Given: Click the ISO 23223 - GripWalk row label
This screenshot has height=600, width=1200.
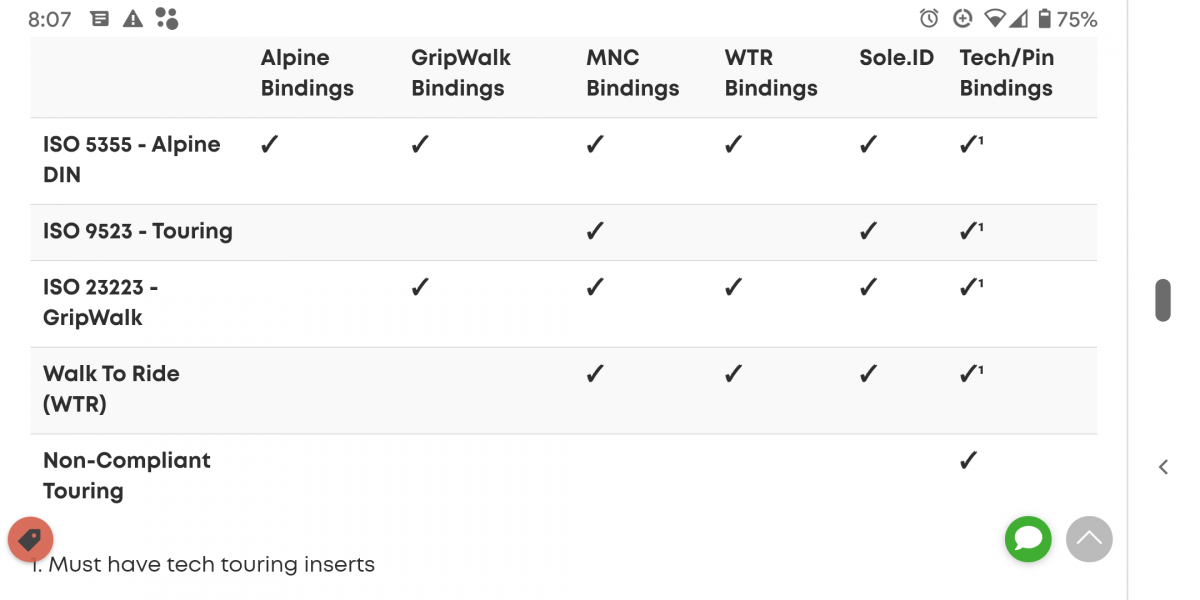Looking at the screenshot, I should coord(100,303).
